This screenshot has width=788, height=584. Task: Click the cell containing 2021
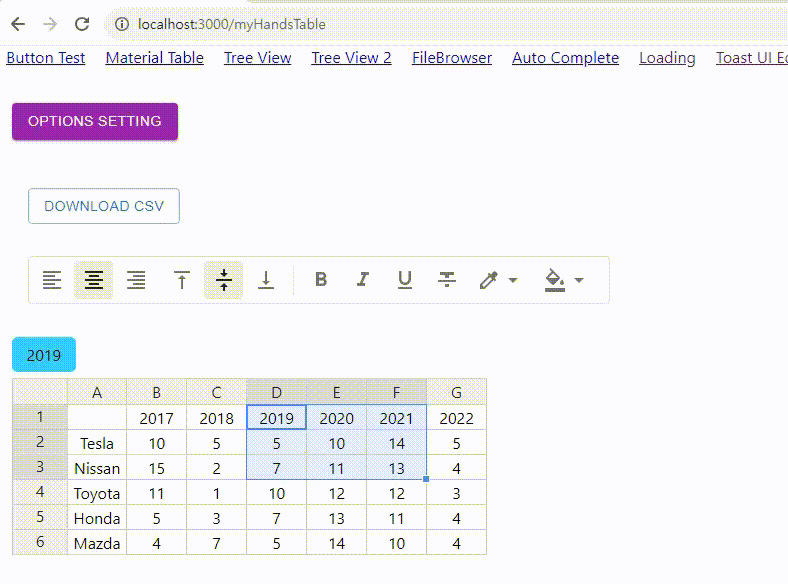coord(397,418)
